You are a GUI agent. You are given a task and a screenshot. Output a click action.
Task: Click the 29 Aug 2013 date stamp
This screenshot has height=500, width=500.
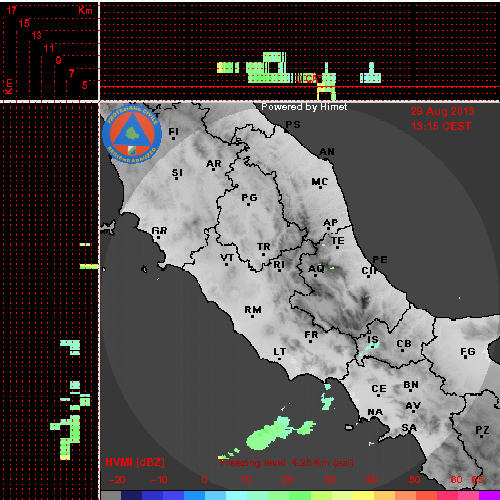click(442, 111)
